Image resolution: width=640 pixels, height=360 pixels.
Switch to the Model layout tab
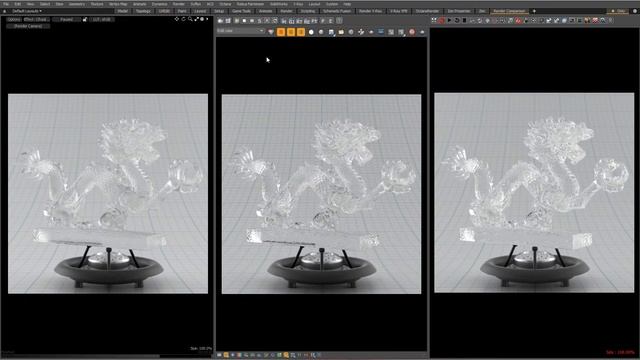(x=122, y=11)
